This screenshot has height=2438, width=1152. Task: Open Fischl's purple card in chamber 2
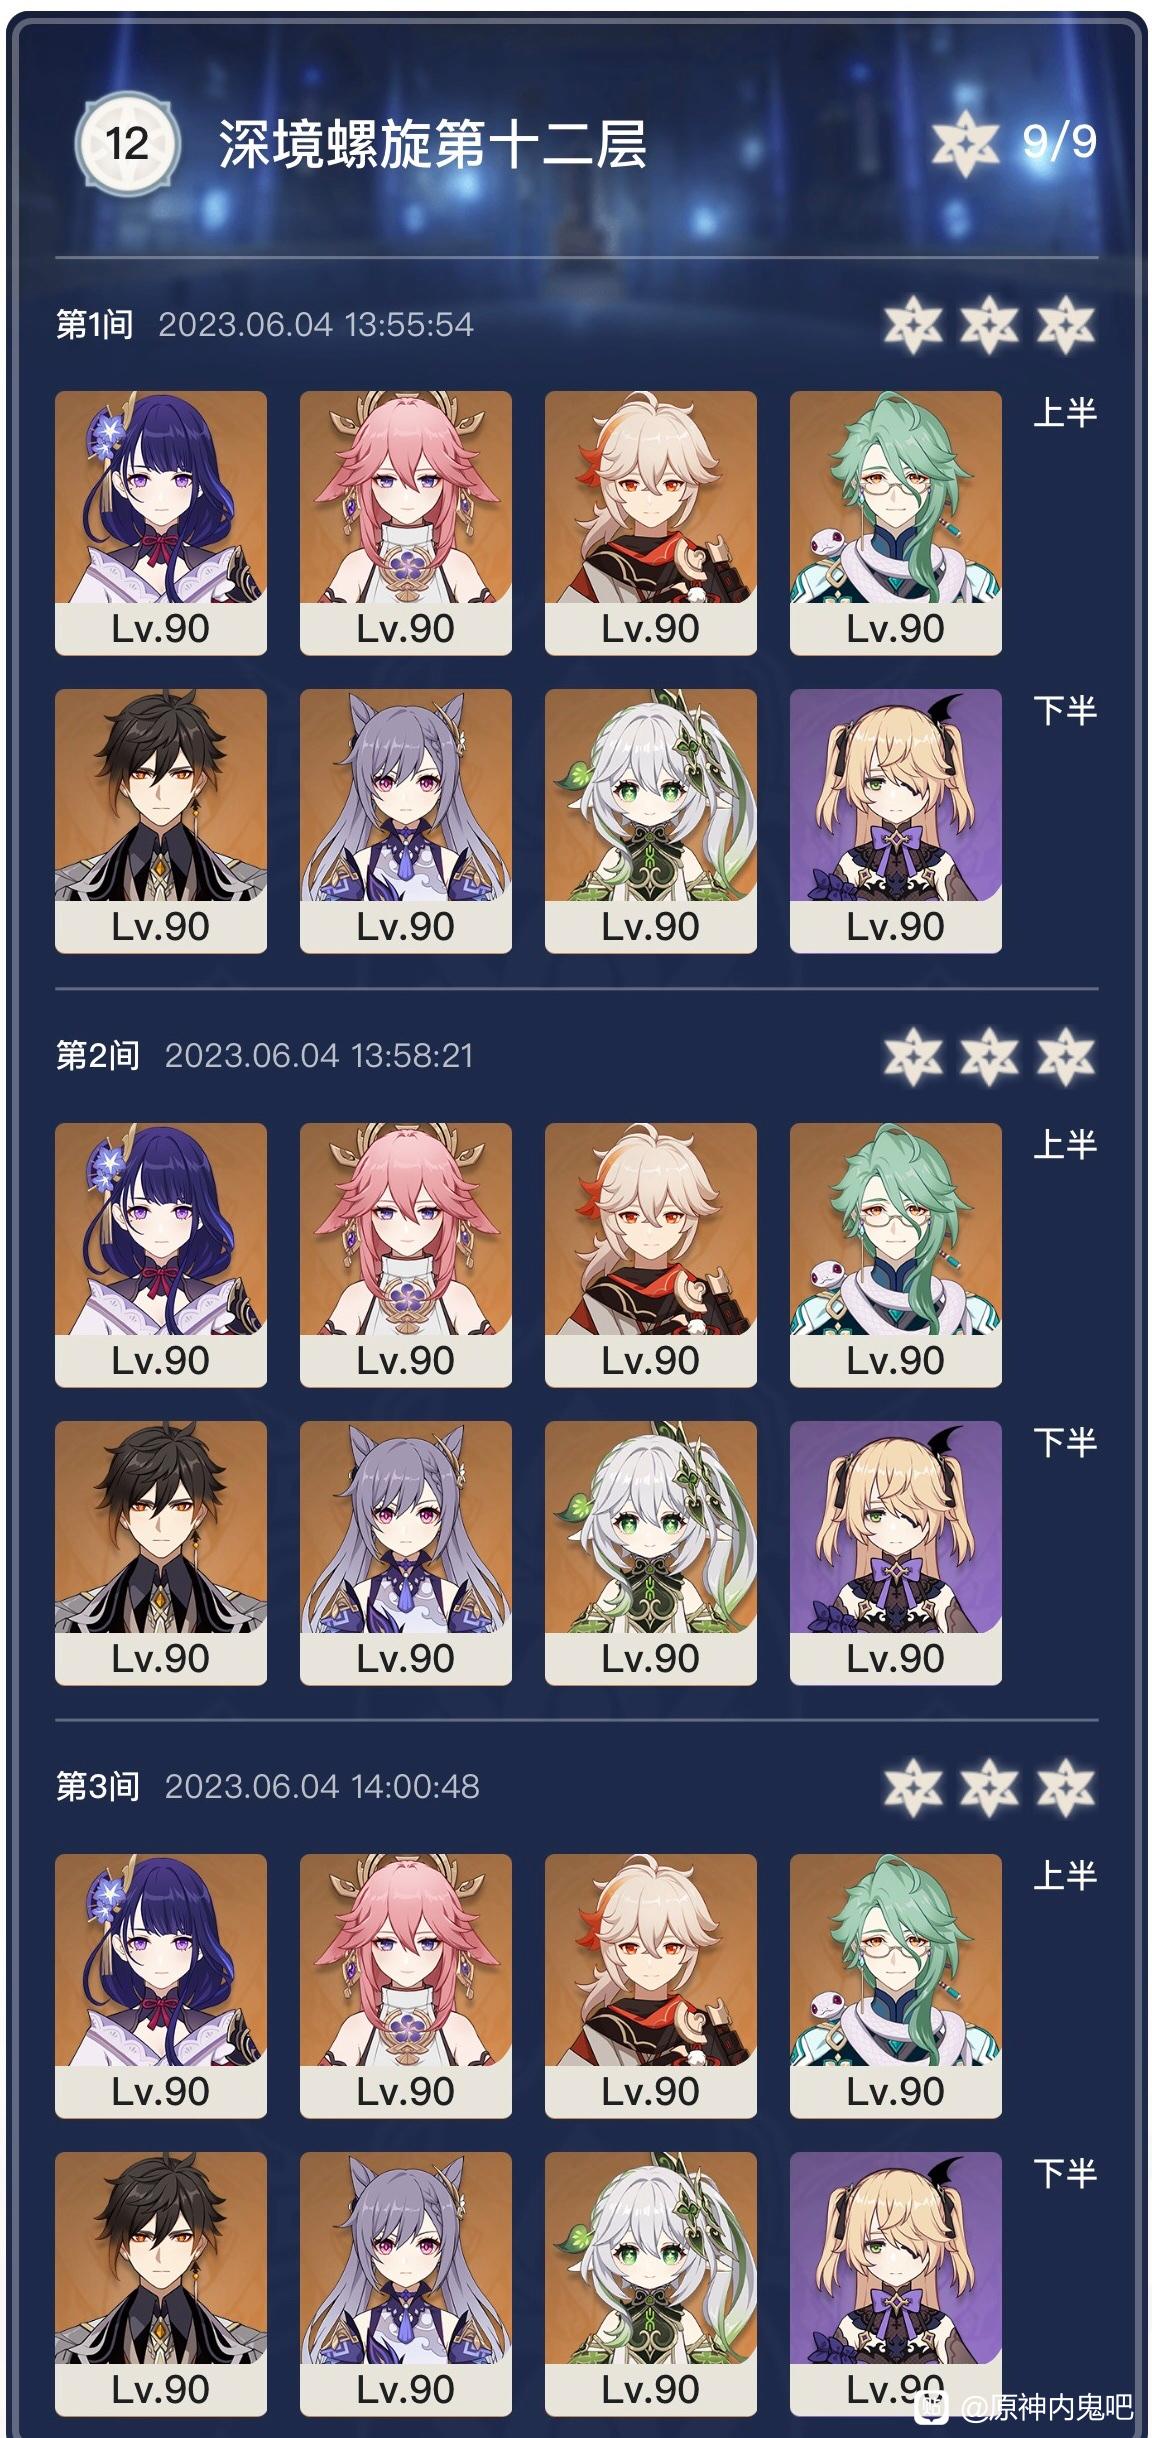[x=896, y=1553]
